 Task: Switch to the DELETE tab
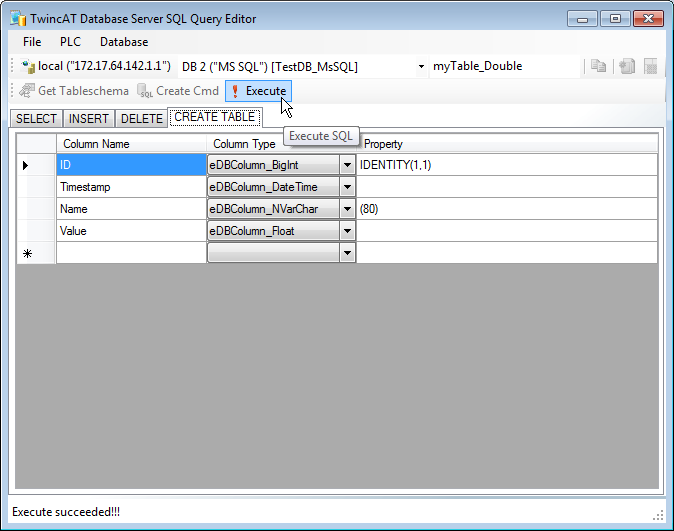(141, 118)
